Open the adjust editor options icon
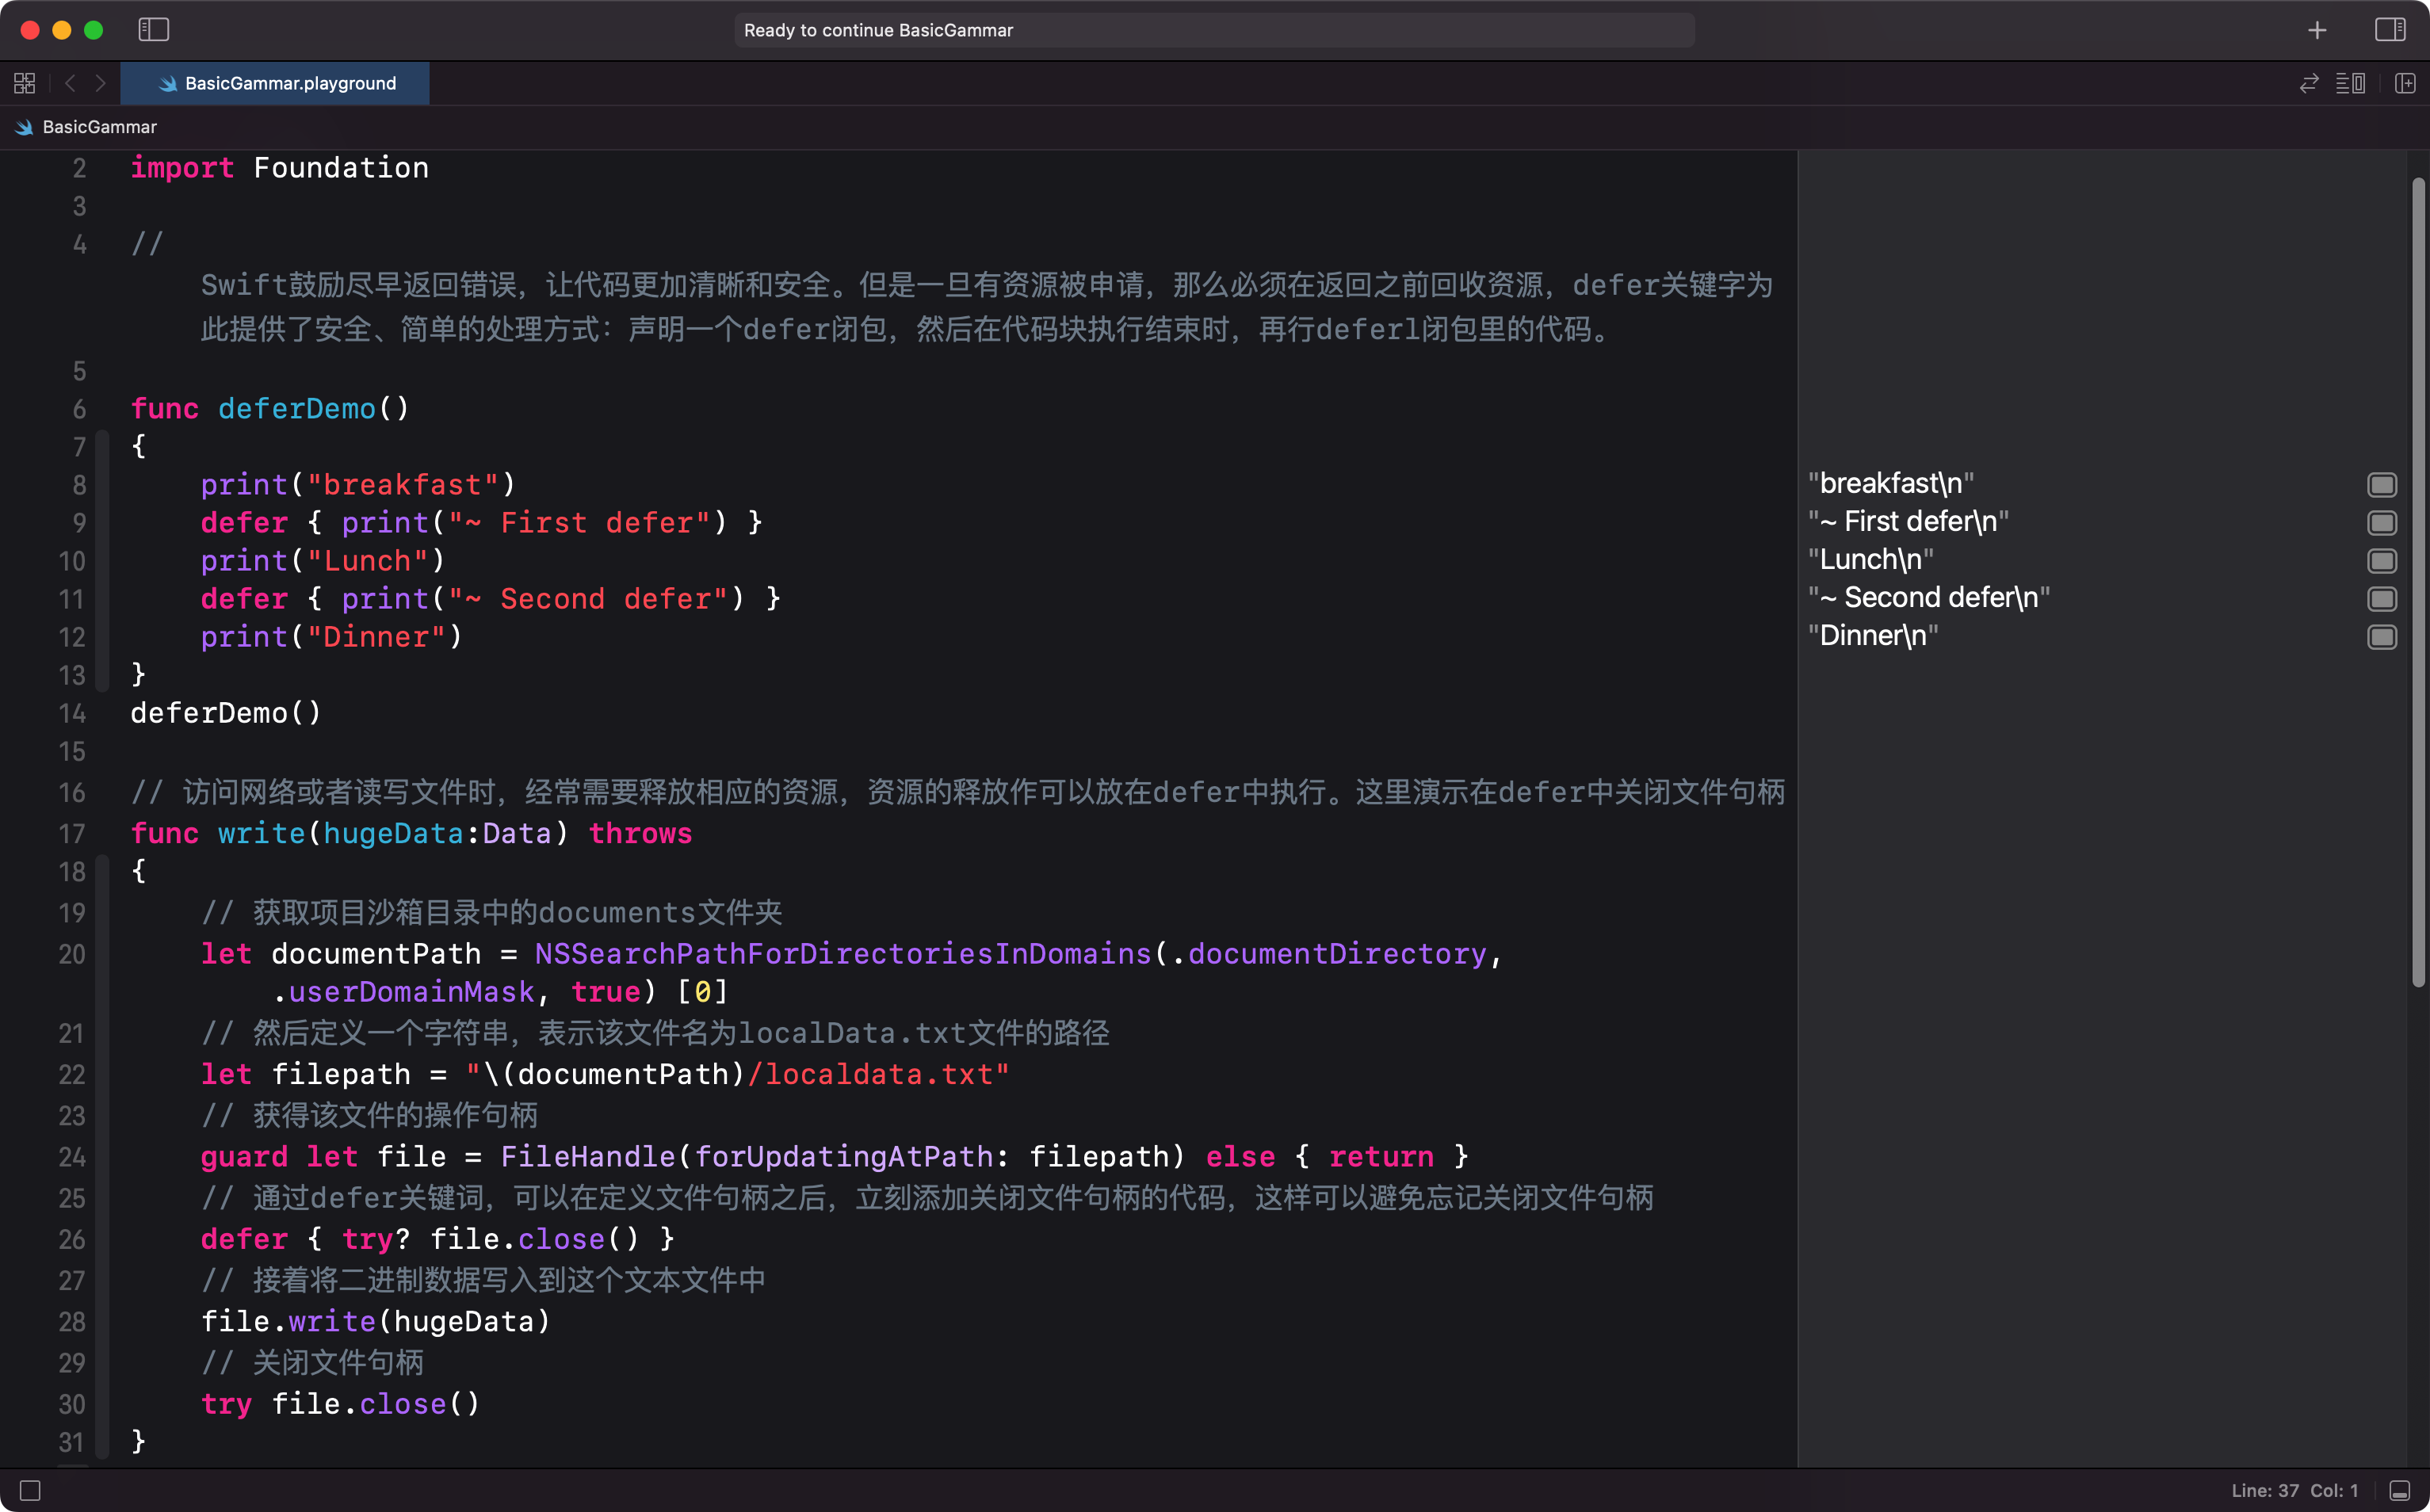 [x=2351, y=83]
